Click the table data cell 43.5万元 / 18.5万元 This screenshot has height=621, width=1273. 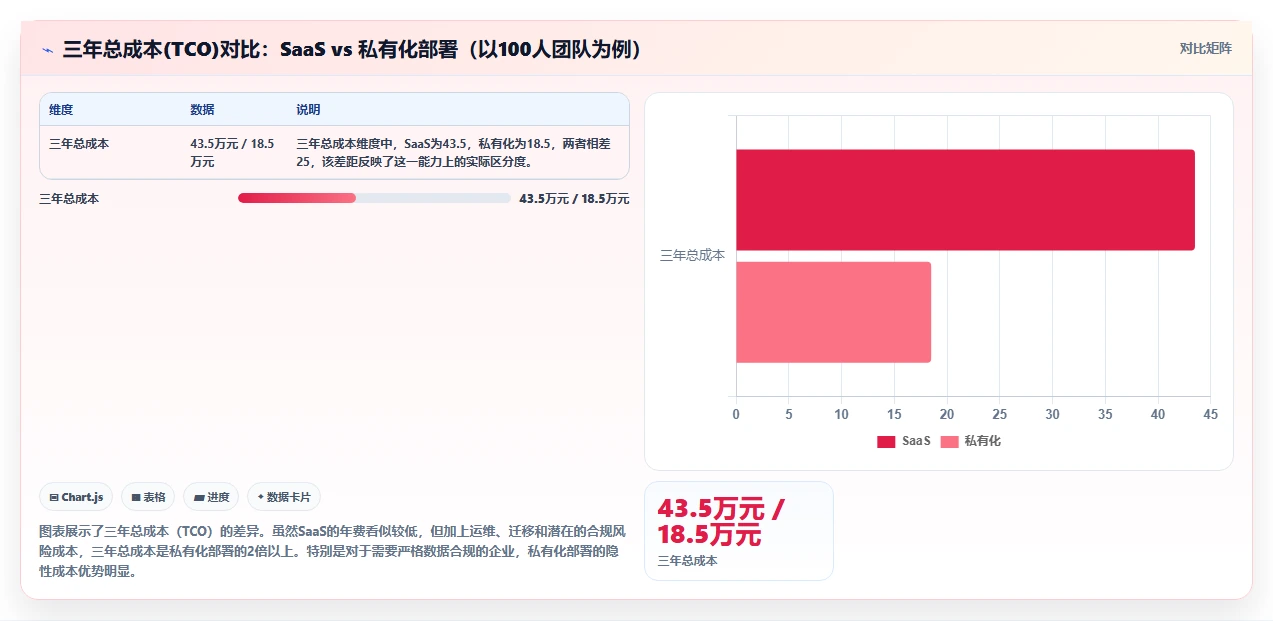233,152
